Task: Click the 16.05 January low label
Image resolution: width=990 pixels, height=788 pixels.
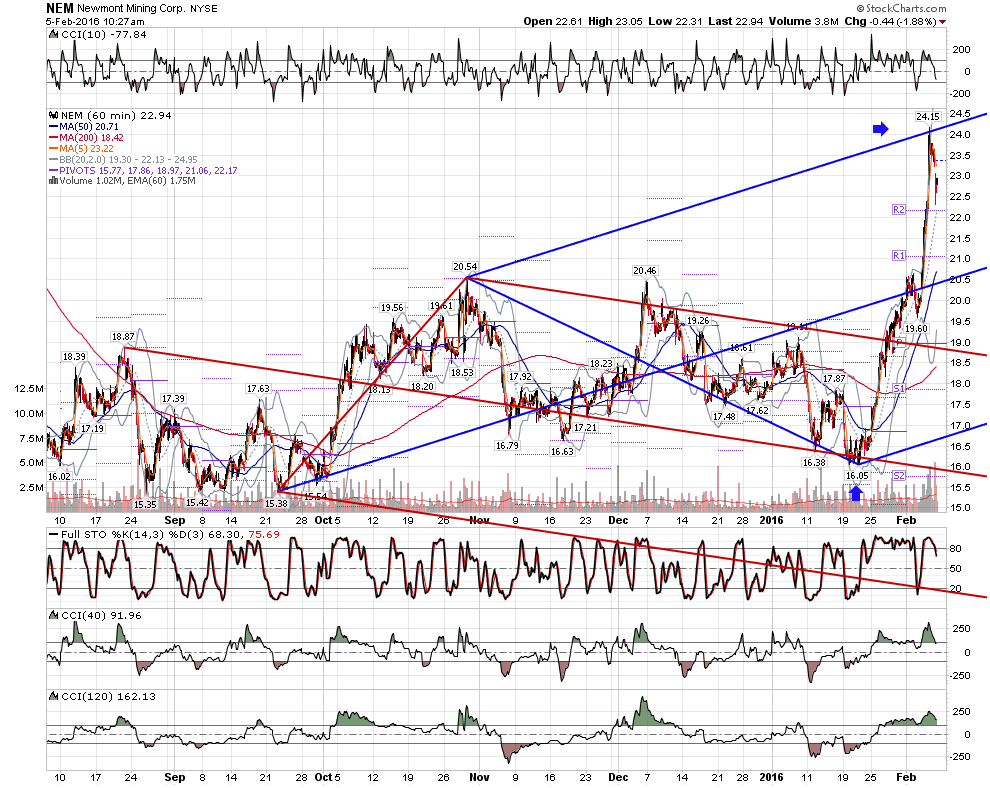Action: pos(857,475)
